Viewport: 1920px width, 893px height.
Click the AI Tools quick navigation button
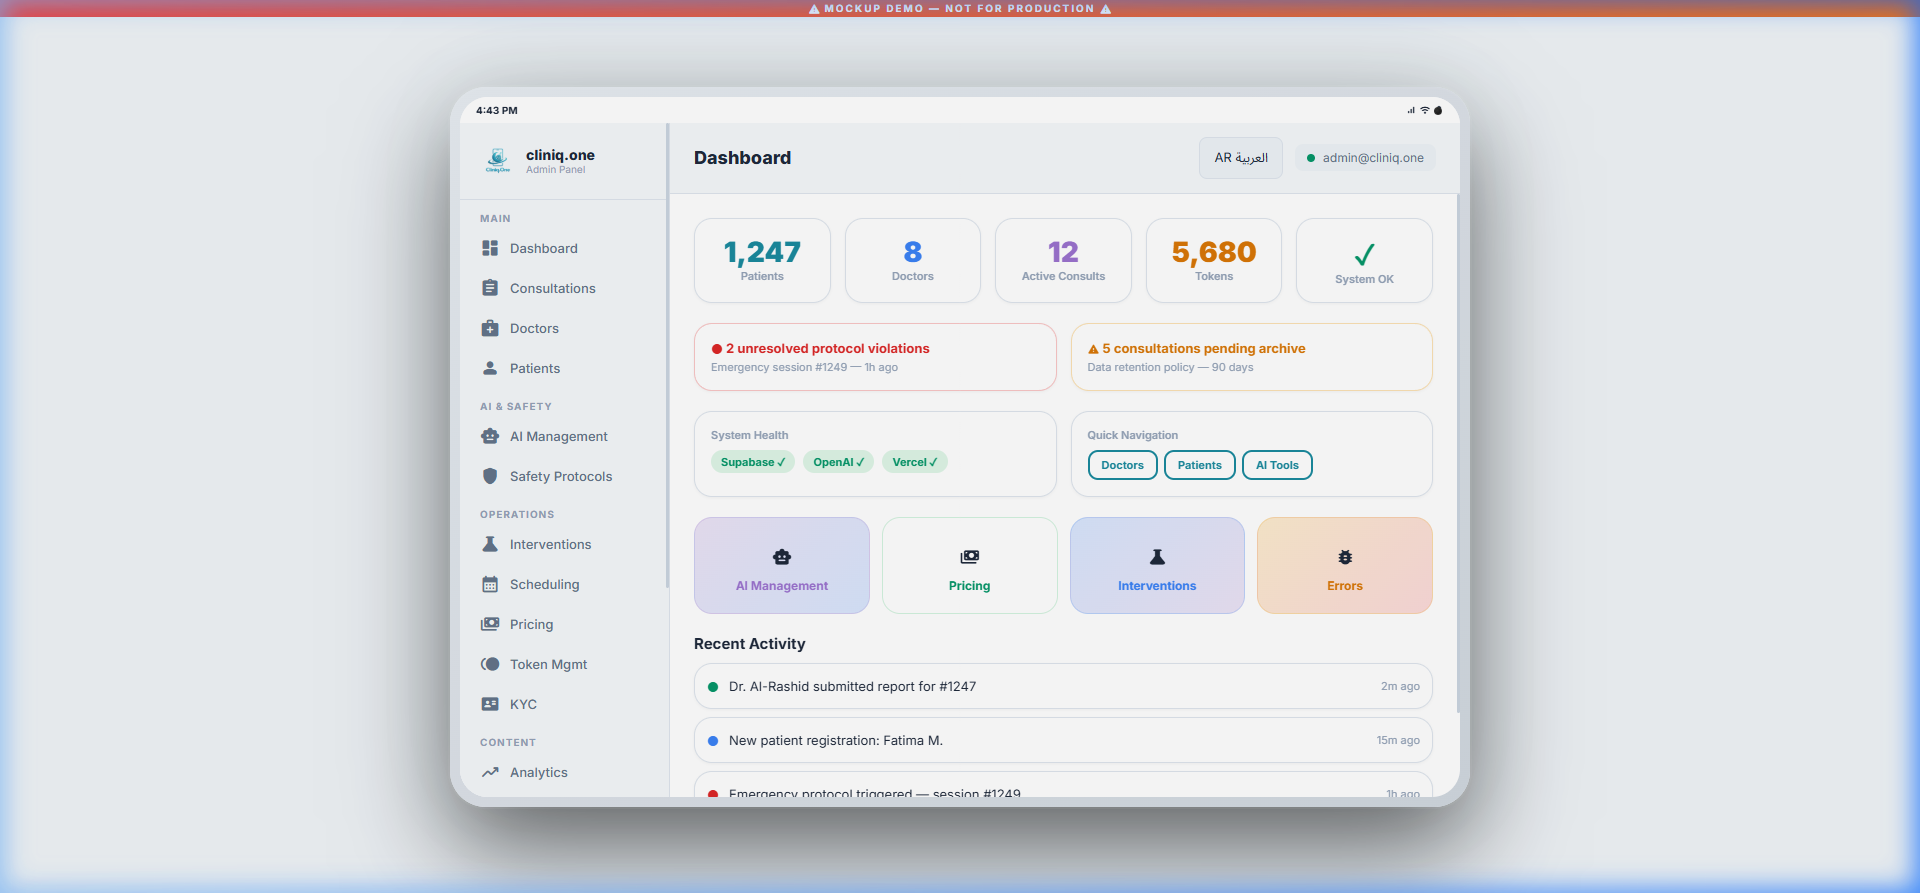pyautogui.click(x=1277, y=465)
